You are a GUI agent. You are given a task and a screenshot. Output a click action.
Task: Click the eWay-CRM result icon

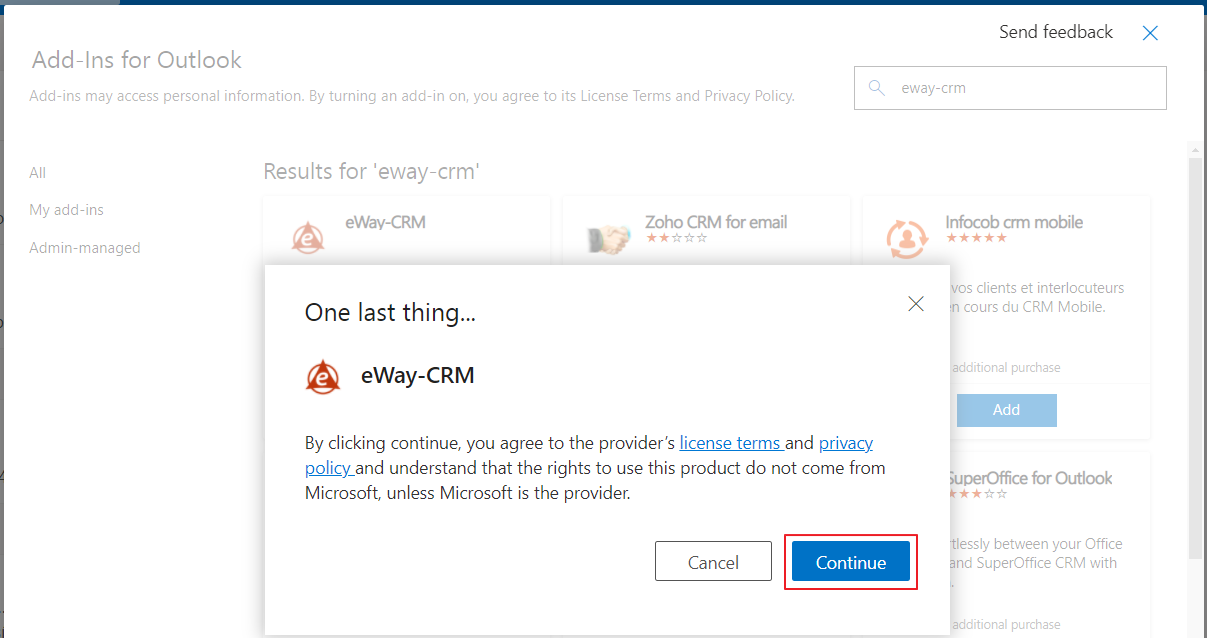[x=308, y=237]
